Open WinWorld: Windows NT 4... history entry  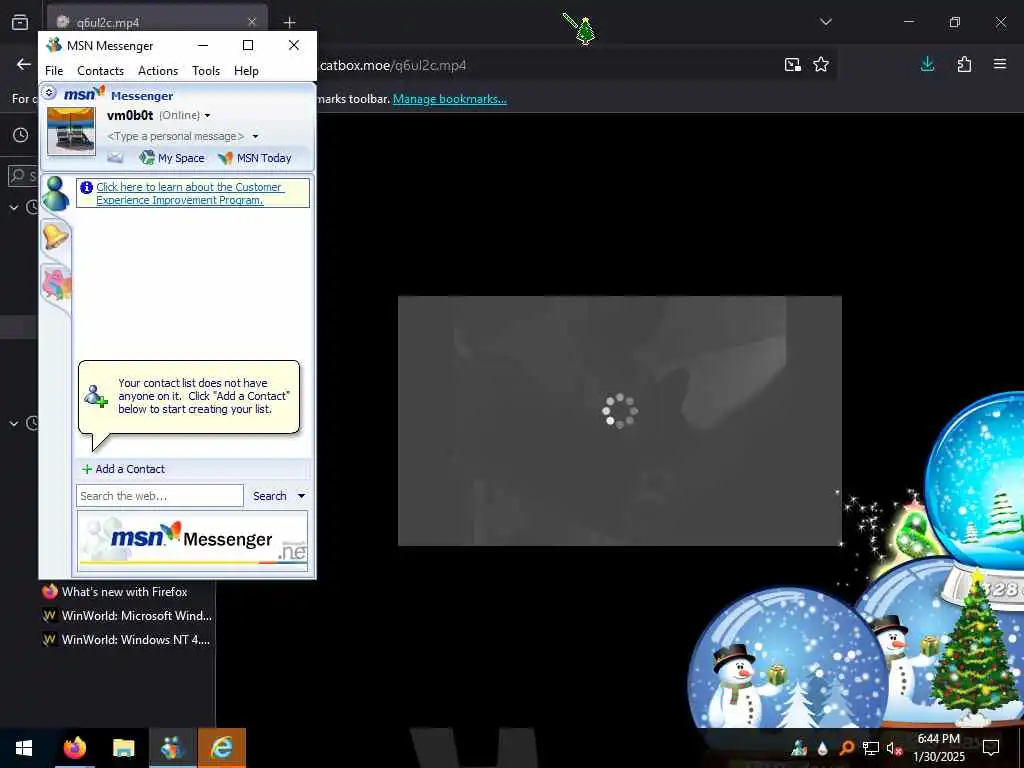tap(126, 640)
